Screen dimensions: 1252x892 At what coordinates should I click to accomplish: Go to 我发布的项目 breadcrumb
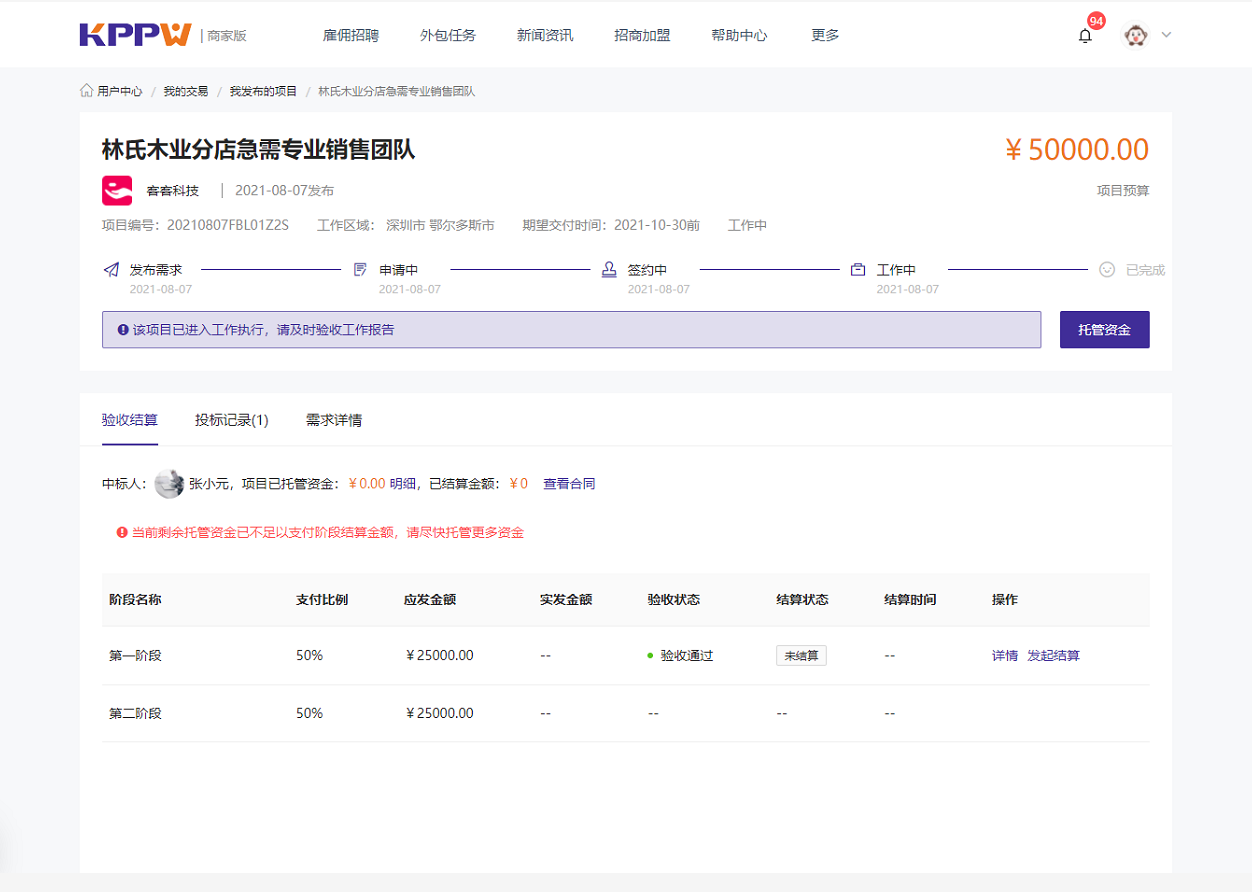click(264, 91)
